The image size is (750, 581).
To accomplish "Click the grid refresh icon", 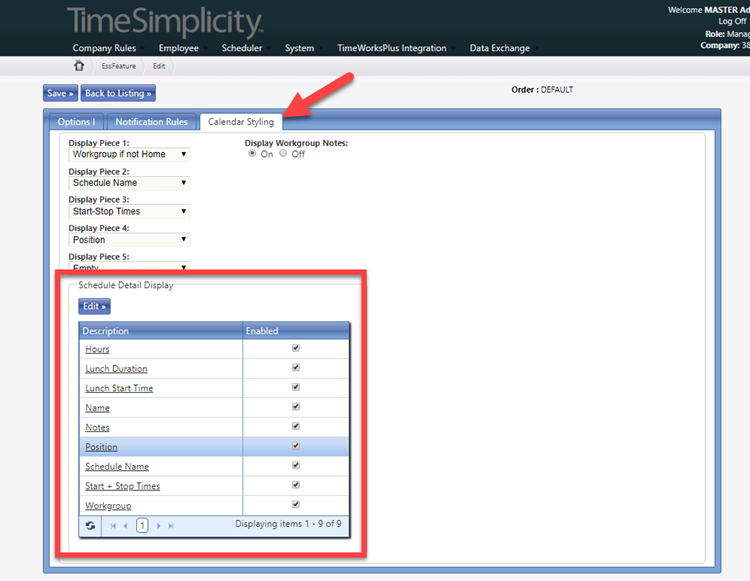I will (90, 525).
